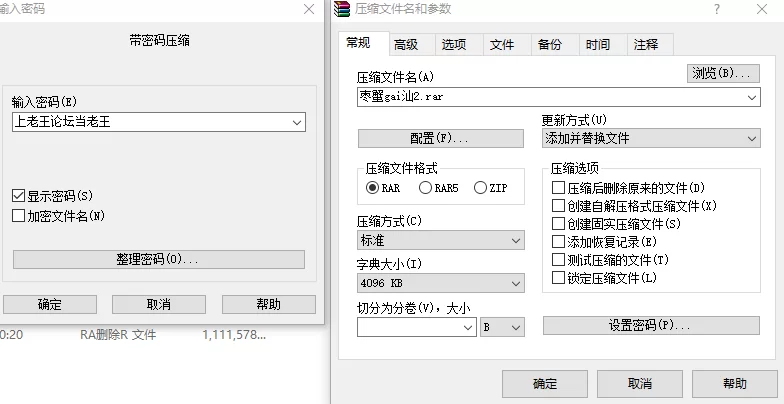Click the file row reading RA删除R 文件
This screenshot has width=784, height=404.
point(118,335)
